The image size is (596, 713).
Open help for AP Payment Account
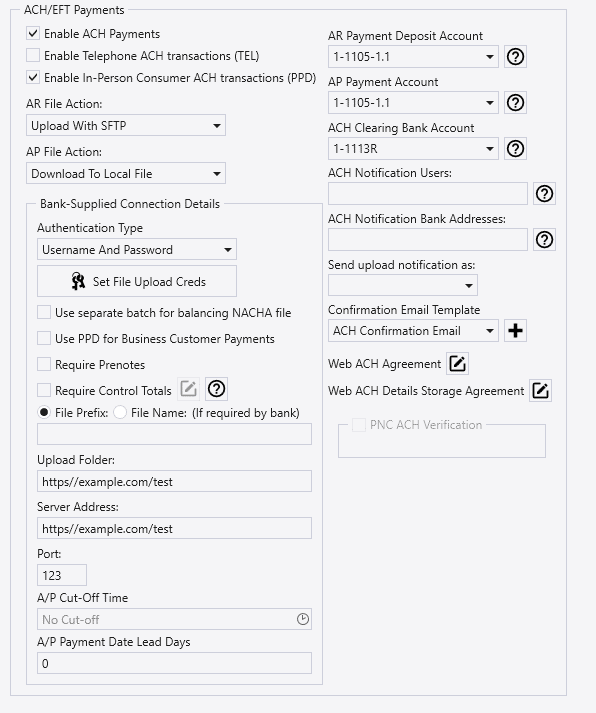coord(515,103)
